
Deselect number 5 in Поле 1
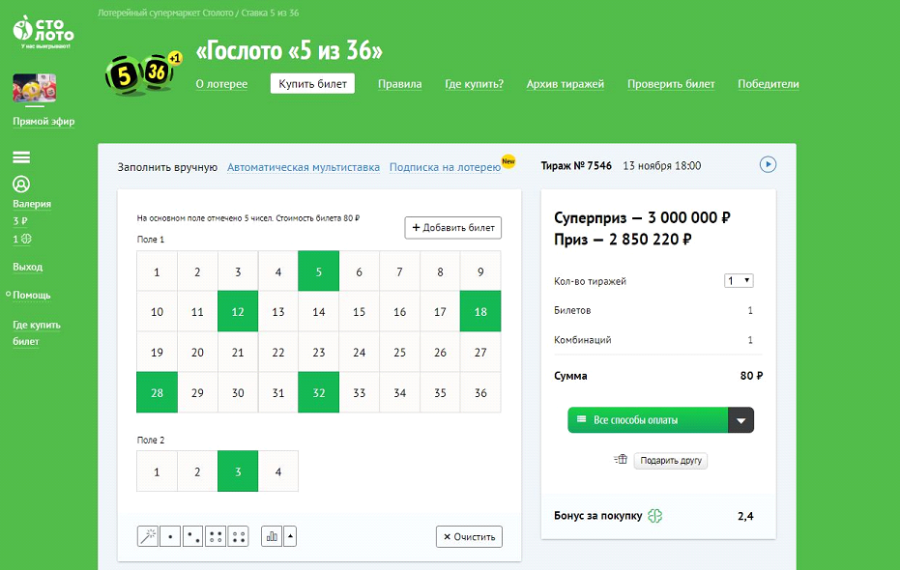[x=319, y=271]
